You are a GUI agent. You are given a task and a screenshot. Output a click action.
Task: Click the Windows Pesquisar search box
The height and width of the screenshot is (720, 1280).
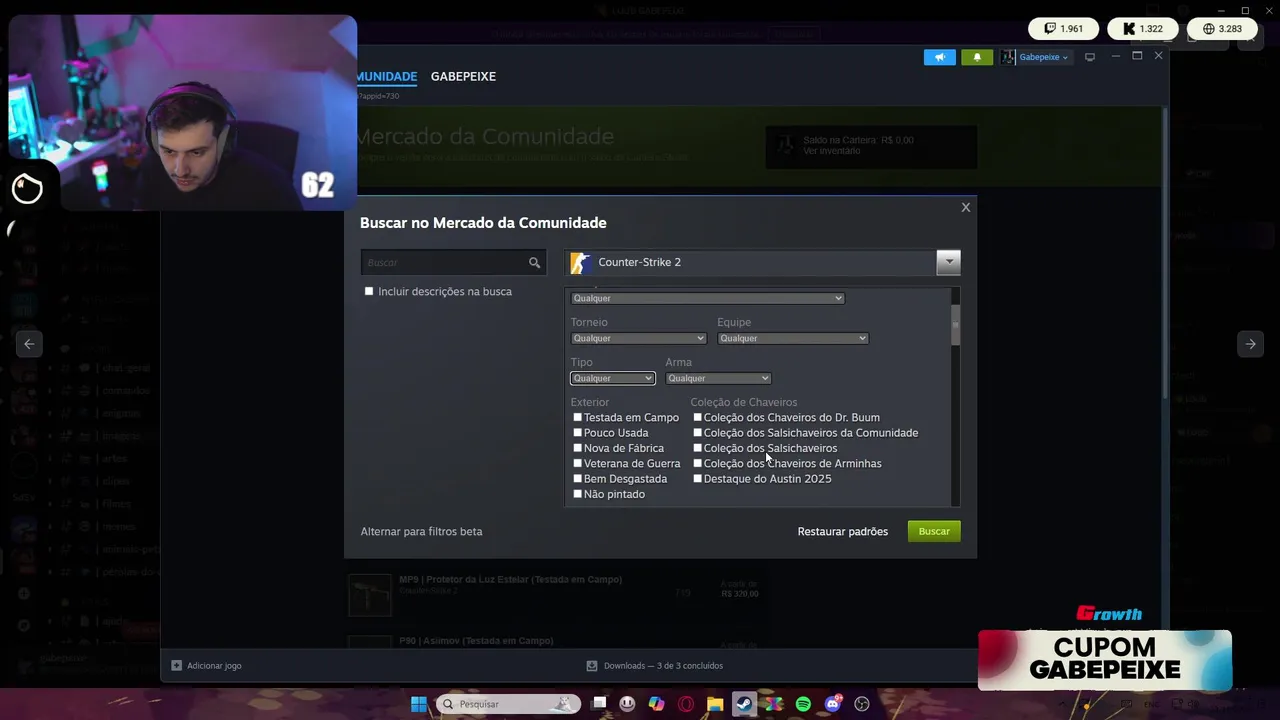[x=509, y=704]
